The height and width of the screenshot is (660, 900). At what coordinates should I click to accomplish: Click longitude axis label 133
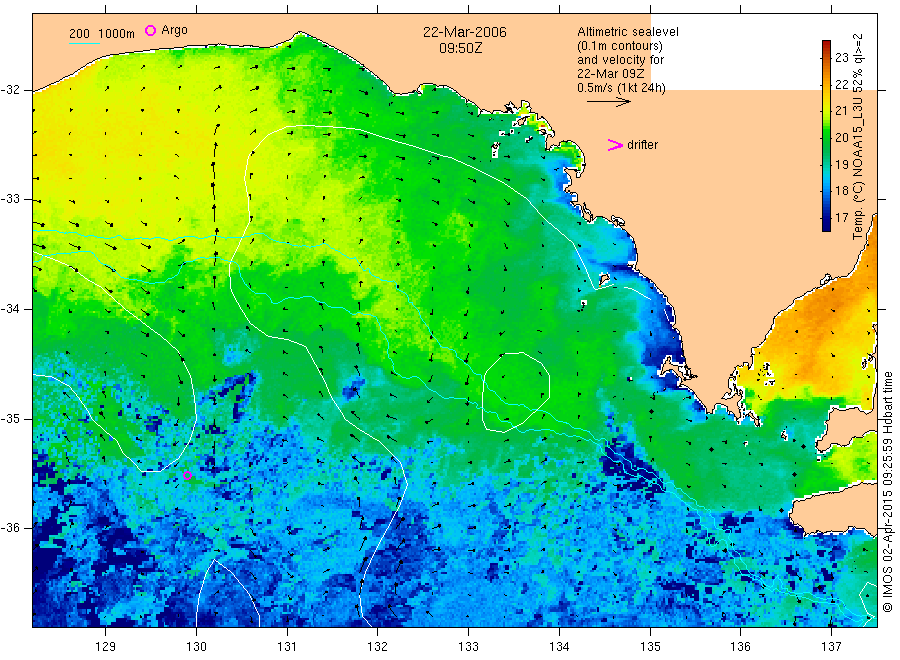click(468, 646)
